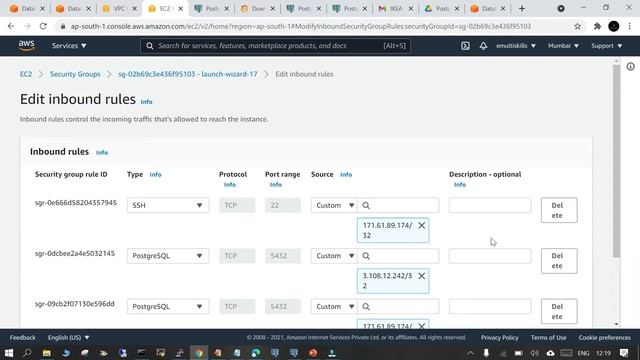Click the scrollbar down arrow
Image resolution: width=640 pixels, height=360 pixels.
click(x=616, y=324)
